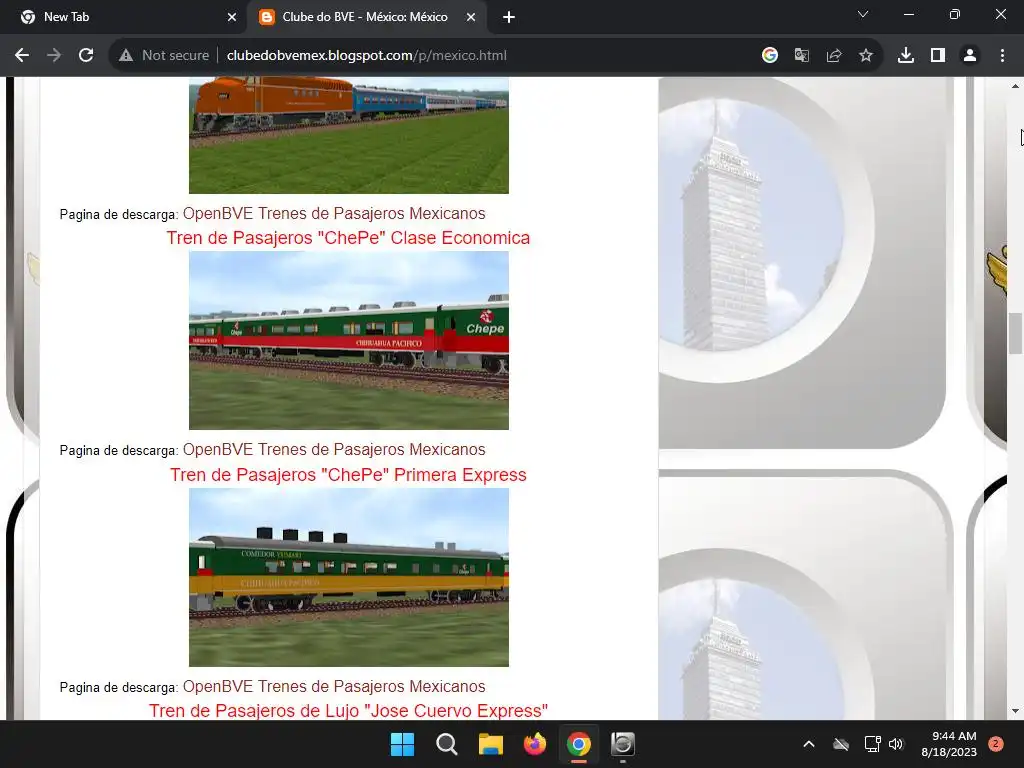The width and height of the screenshot is (1024, 768).
Task: Open File Explorer from taskbar
Action: [x=490, y=744]
